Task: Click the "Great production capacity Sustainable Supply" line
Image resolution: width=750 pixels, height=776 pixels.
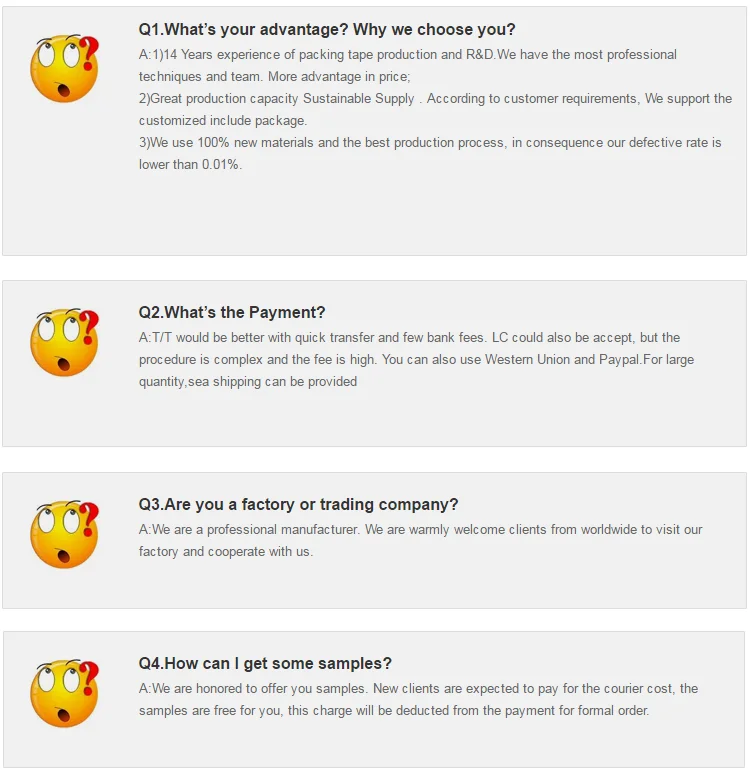Action: 435,99
